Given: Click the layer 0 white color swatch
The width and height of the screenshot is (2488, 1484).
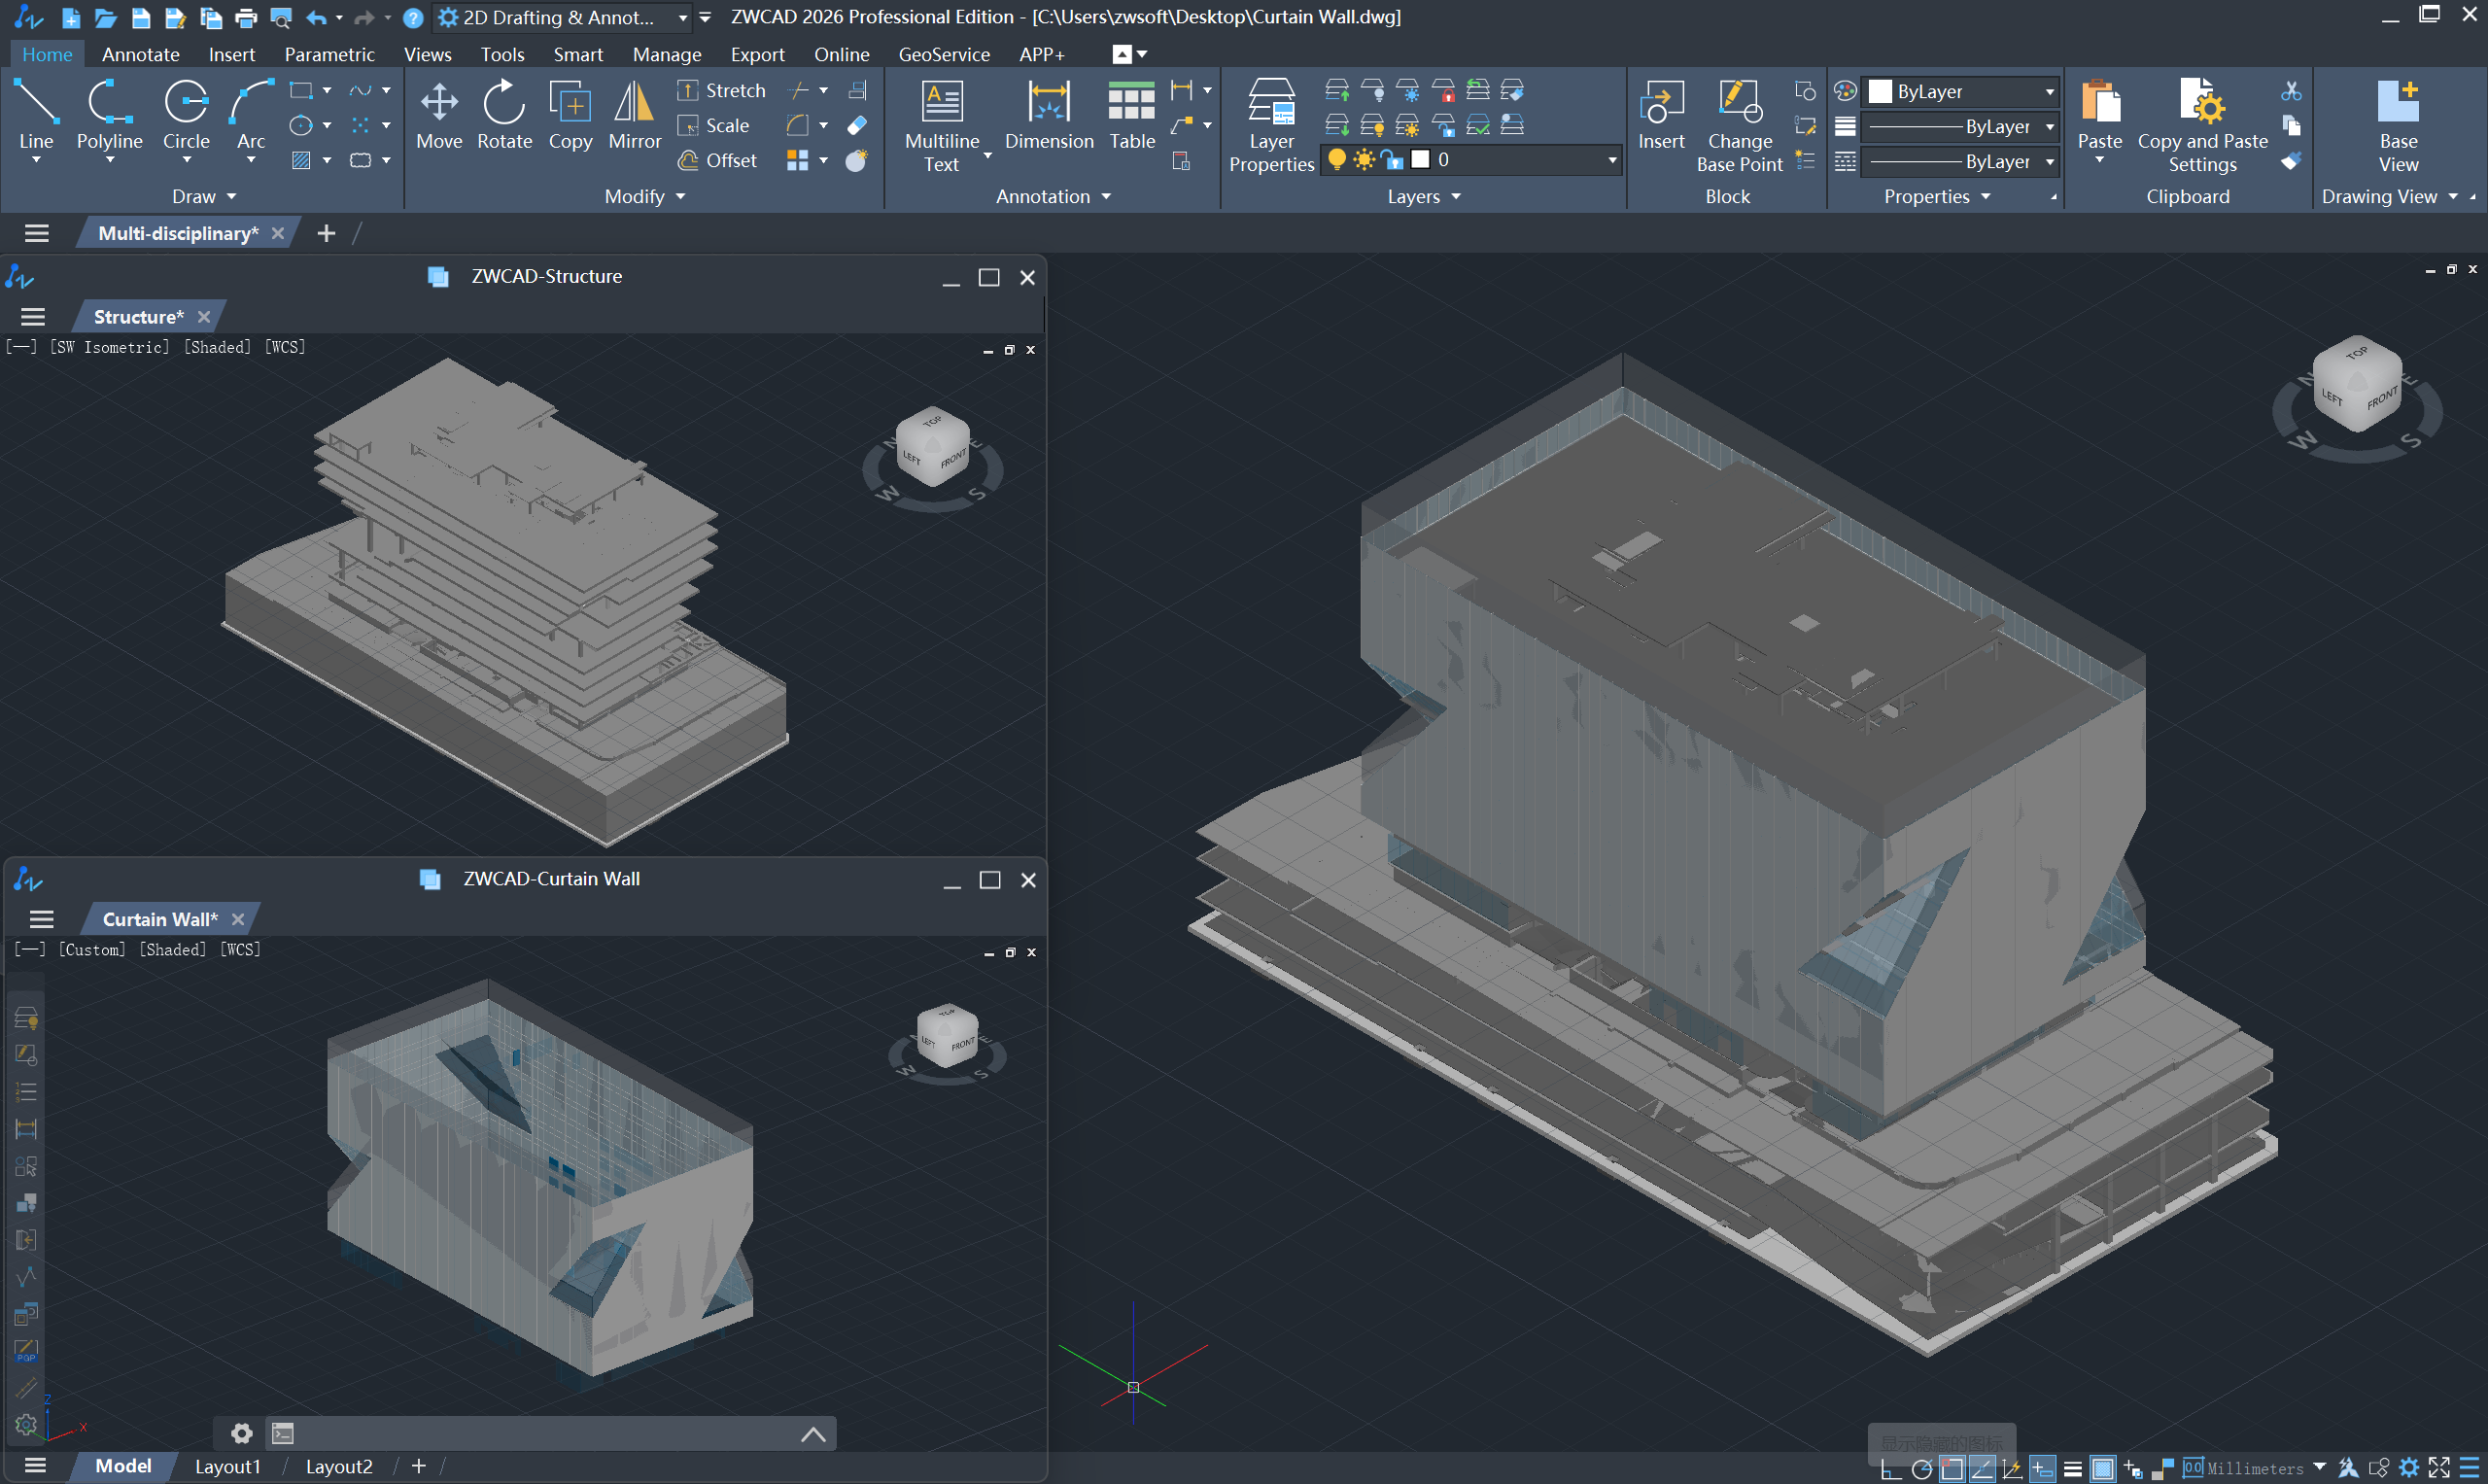Looking at the screenshot, I should pos(1419,159).
